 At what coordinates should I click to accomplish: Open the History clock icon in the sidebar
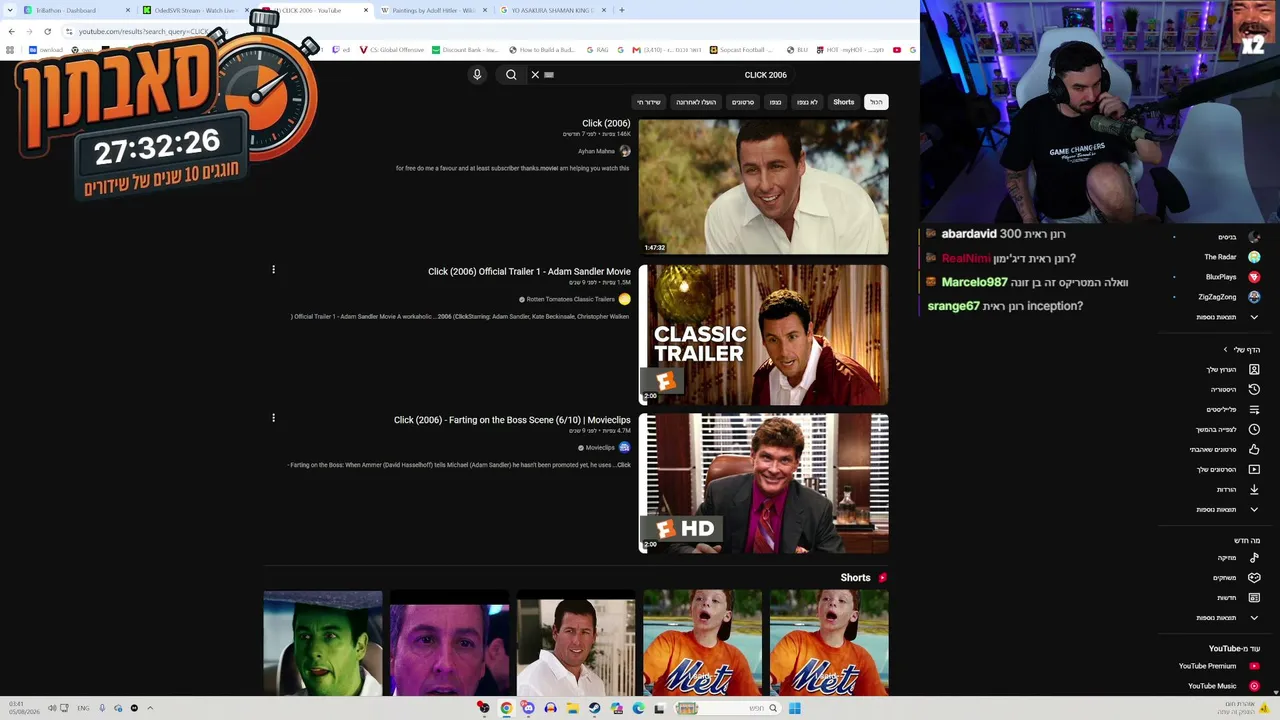1254,390
